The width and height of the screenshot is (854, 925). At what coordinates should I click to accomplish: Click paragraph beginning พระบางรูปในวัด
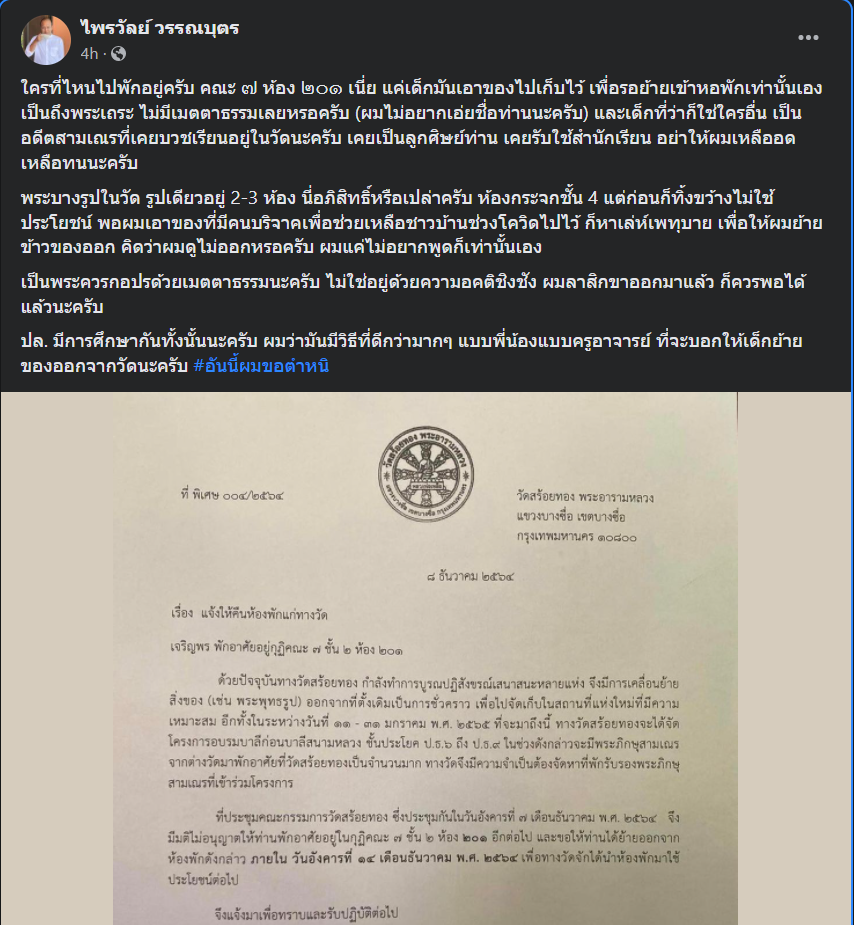click(421, 222)
